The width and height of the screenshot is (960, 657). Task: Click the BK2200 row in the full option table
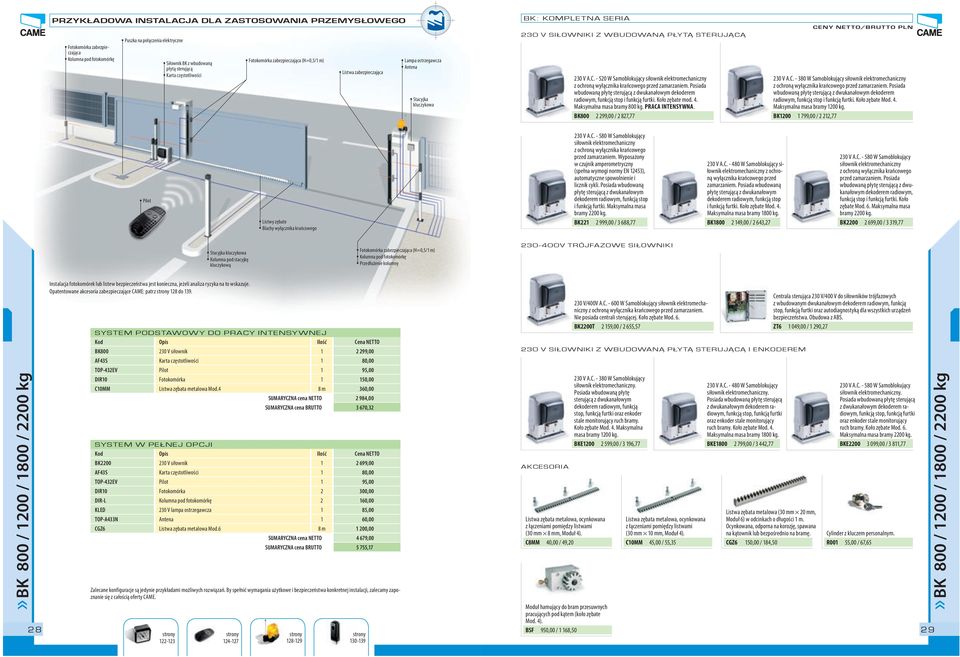point(245,464)
